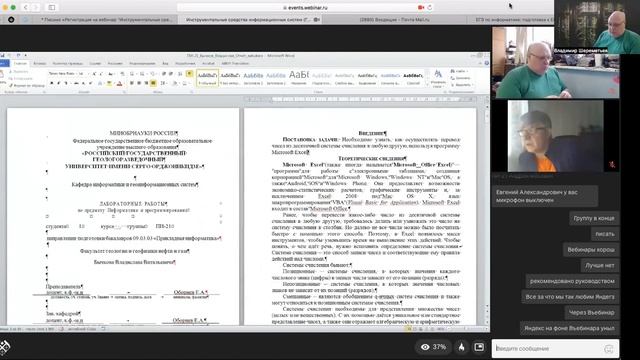Open line spacing dropdown

click(164, 83)
